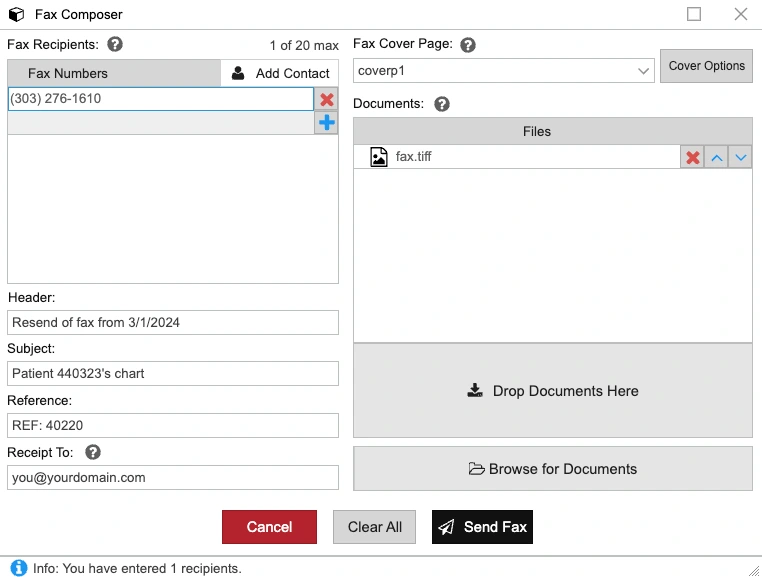Click help icon beside Fax Cover Page
Screen dimensions: 762x577
click(468, 45)
